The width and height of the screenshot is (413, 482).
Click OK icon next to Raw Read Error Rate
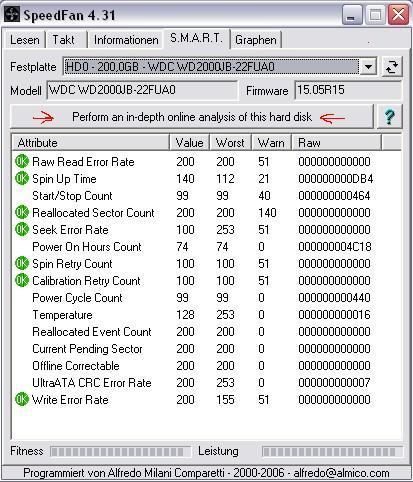point(22,162)
